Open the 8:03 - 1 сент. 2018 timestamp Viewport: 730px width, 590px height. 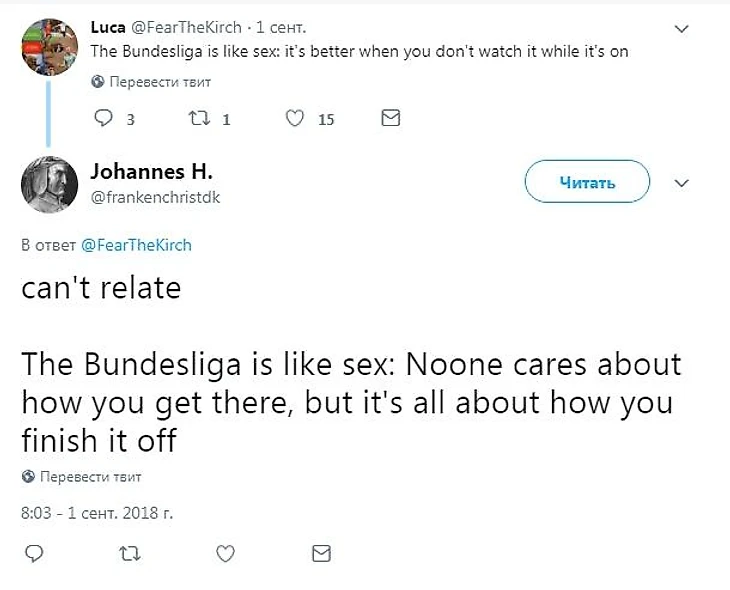pos(97,514)
